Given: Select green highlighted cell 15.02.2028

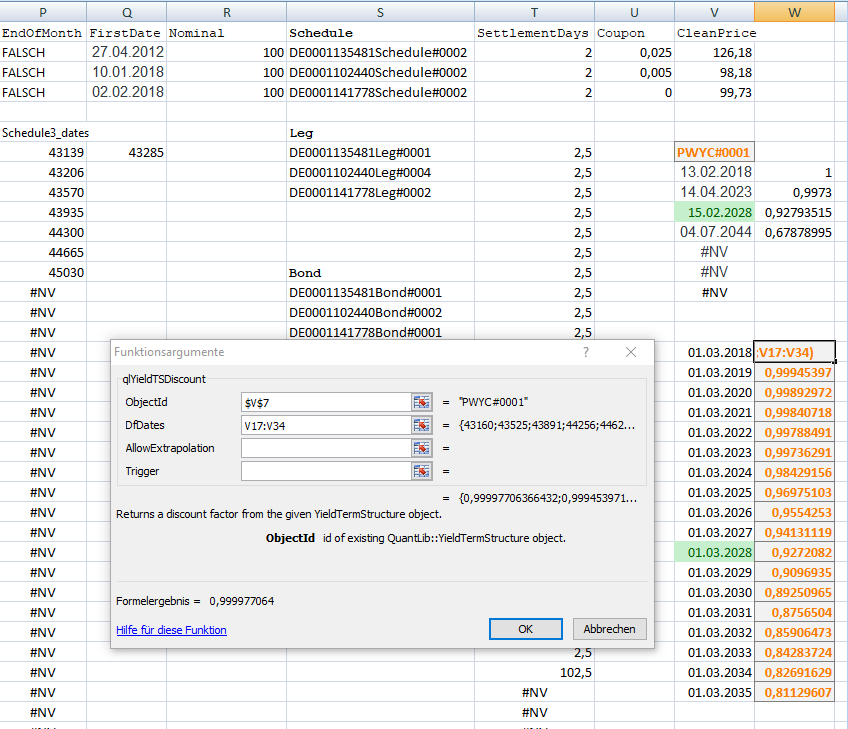Looking at the screenshot, I should pyautogui.click(x=714, y=212).
